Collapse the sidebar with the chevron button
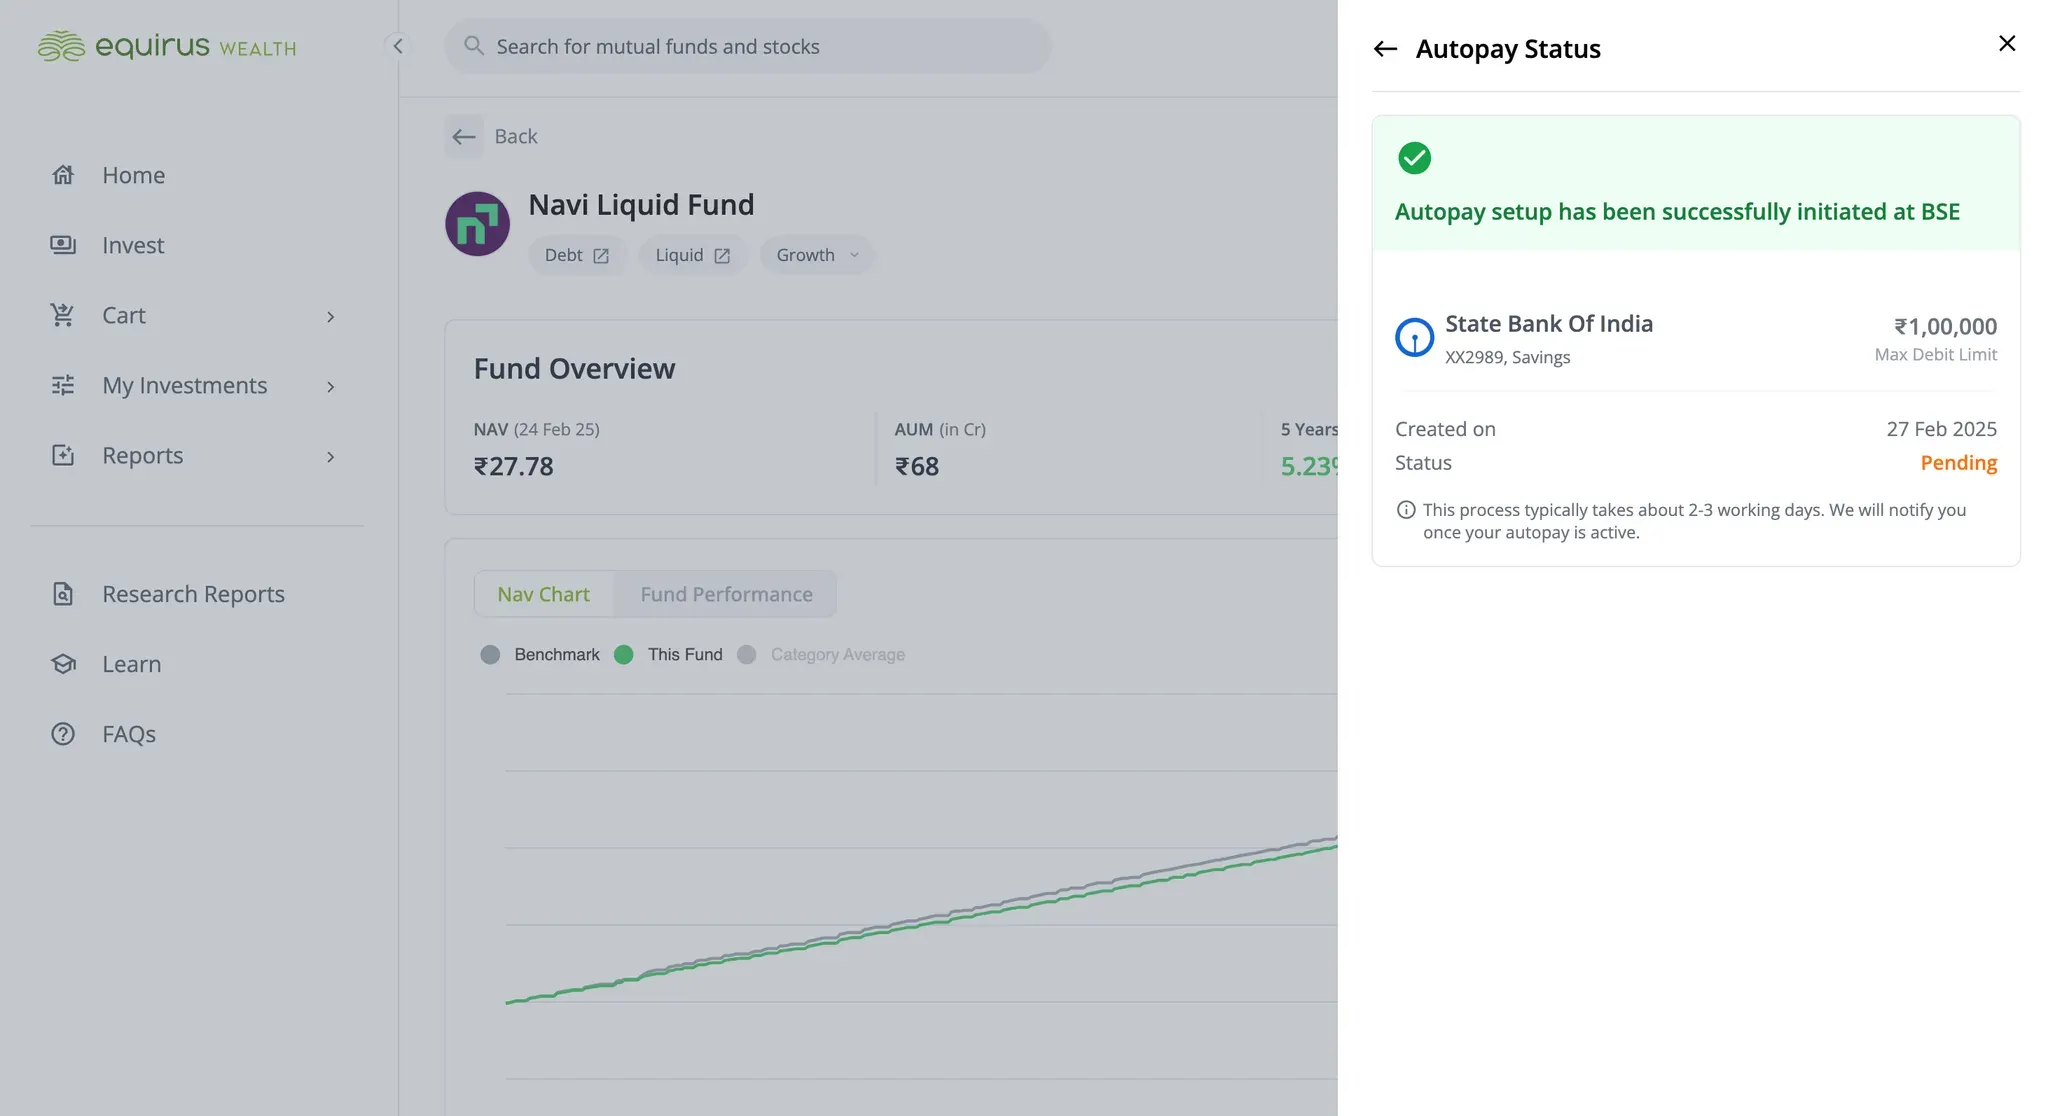The width and height of the screenshot is (2048, 1116). [398, 46]
